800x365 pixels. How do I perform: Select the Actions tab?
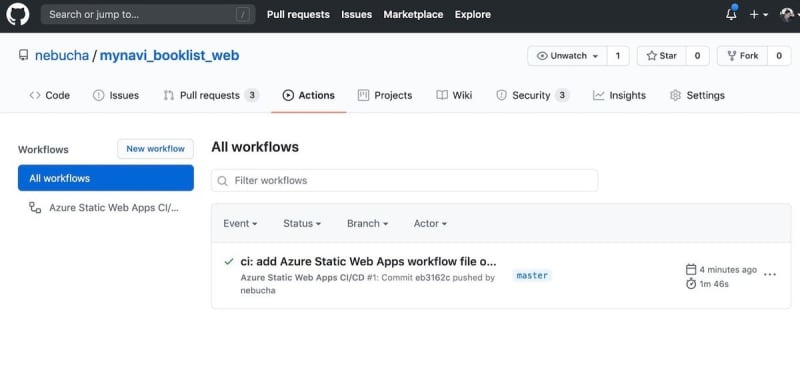tap(309, 95)
